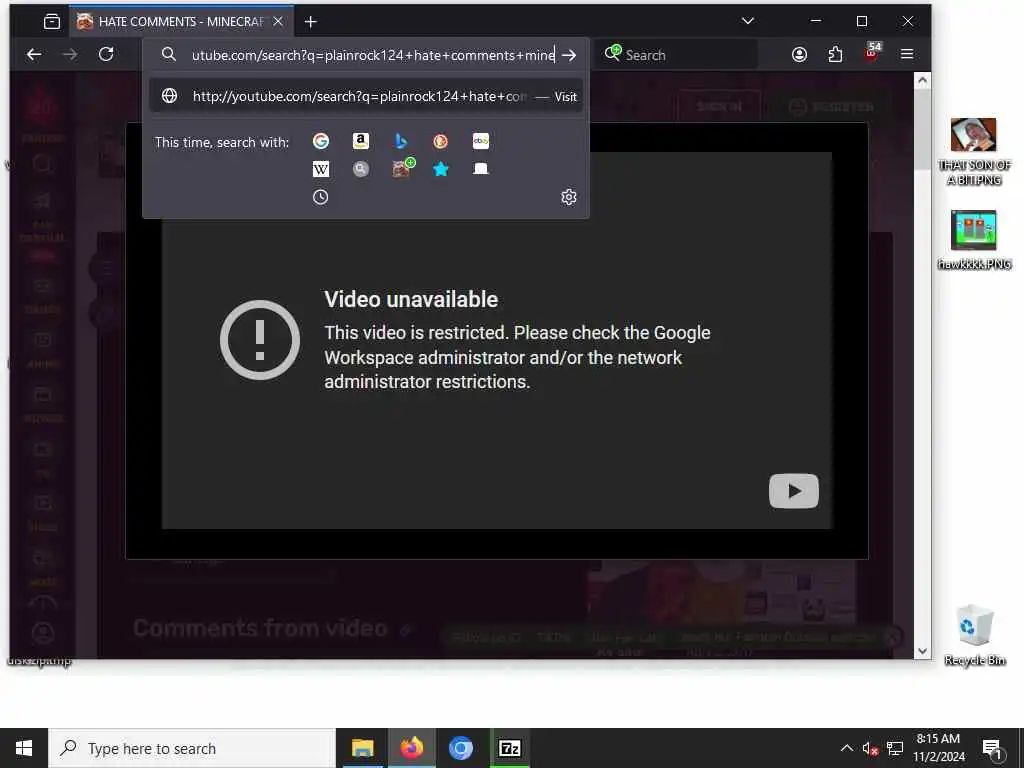1024x768 pixels.
Task: Search this time with Wikipedia
Action: coord(321,169)
